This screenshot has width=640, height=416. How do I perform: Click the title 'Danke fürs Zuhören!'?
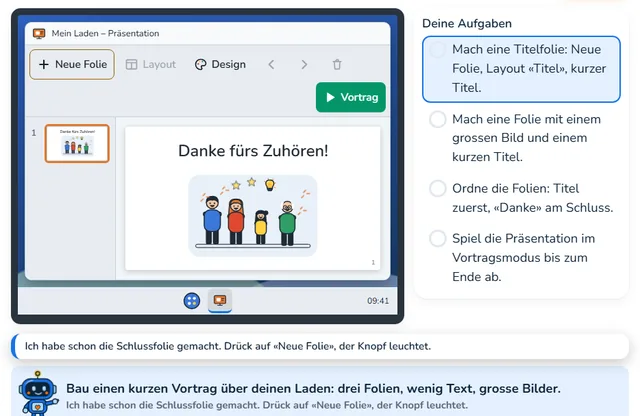253,151
